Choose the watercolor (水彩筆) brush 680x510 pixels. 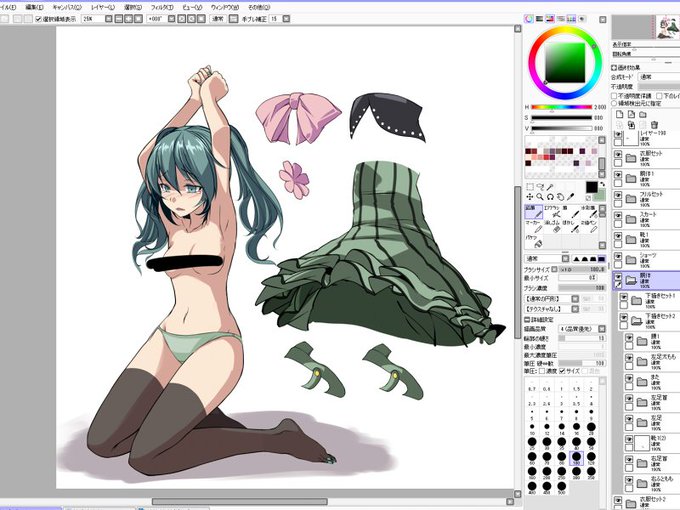pos(589,212)
